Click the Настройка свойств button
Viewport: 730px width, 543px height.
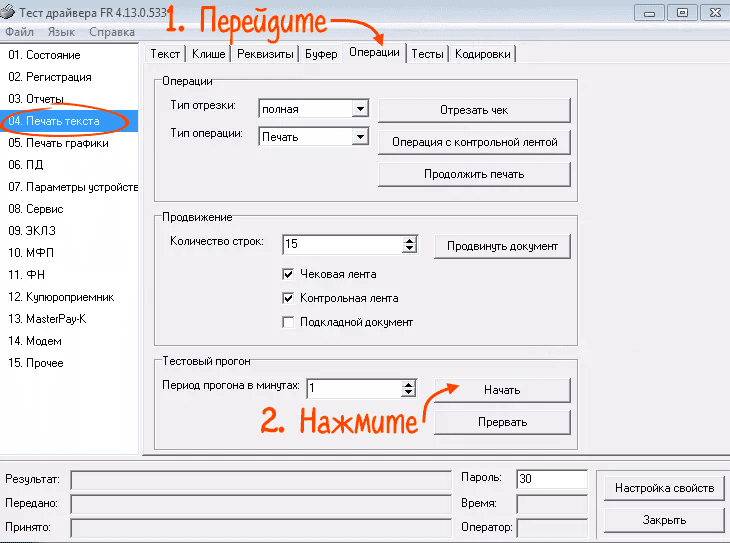coord(664,488)
